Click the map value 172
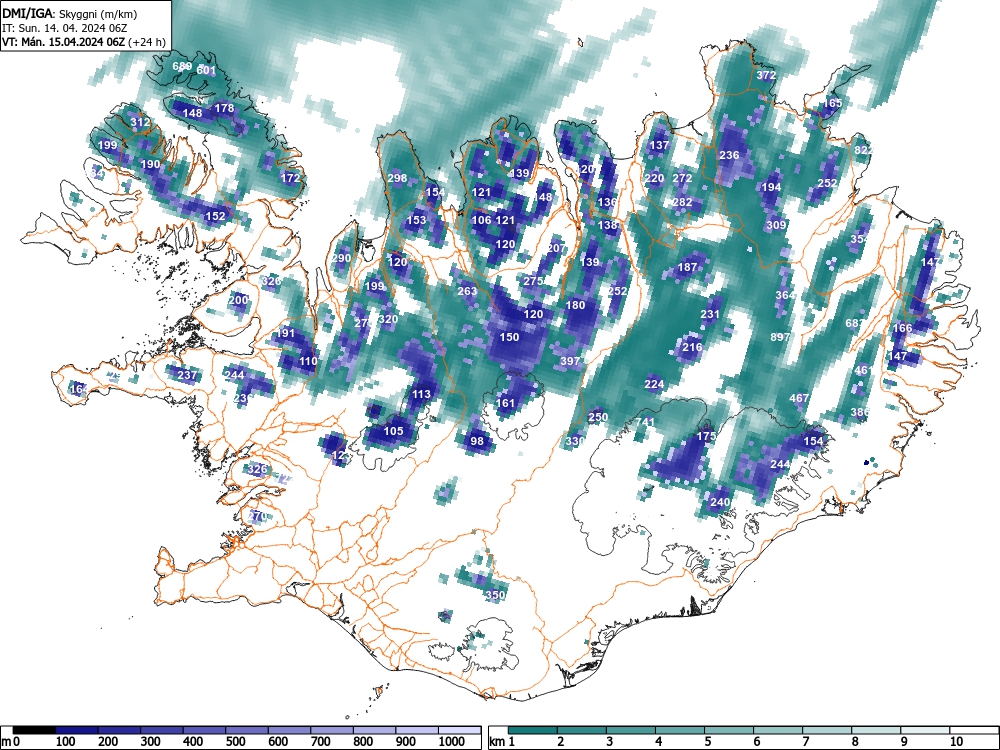 [x=290, y=178]
